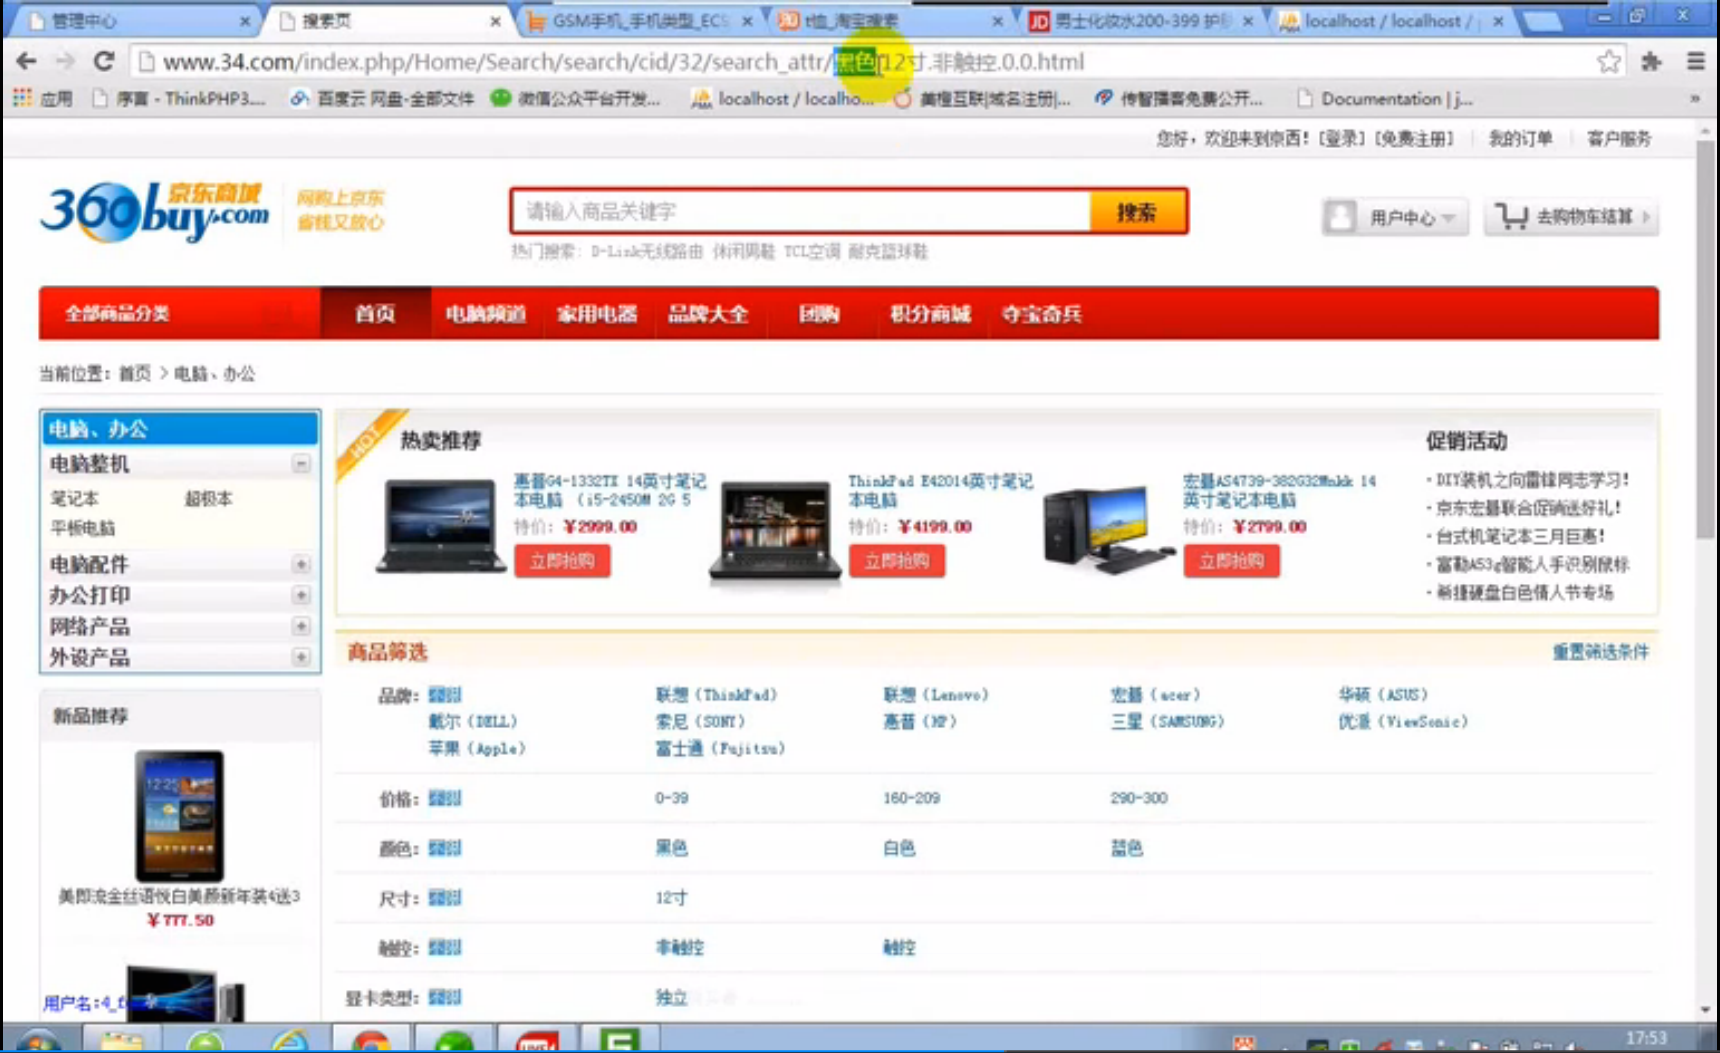Open the Chrome extensions puzzle icon

point(1651,62)
